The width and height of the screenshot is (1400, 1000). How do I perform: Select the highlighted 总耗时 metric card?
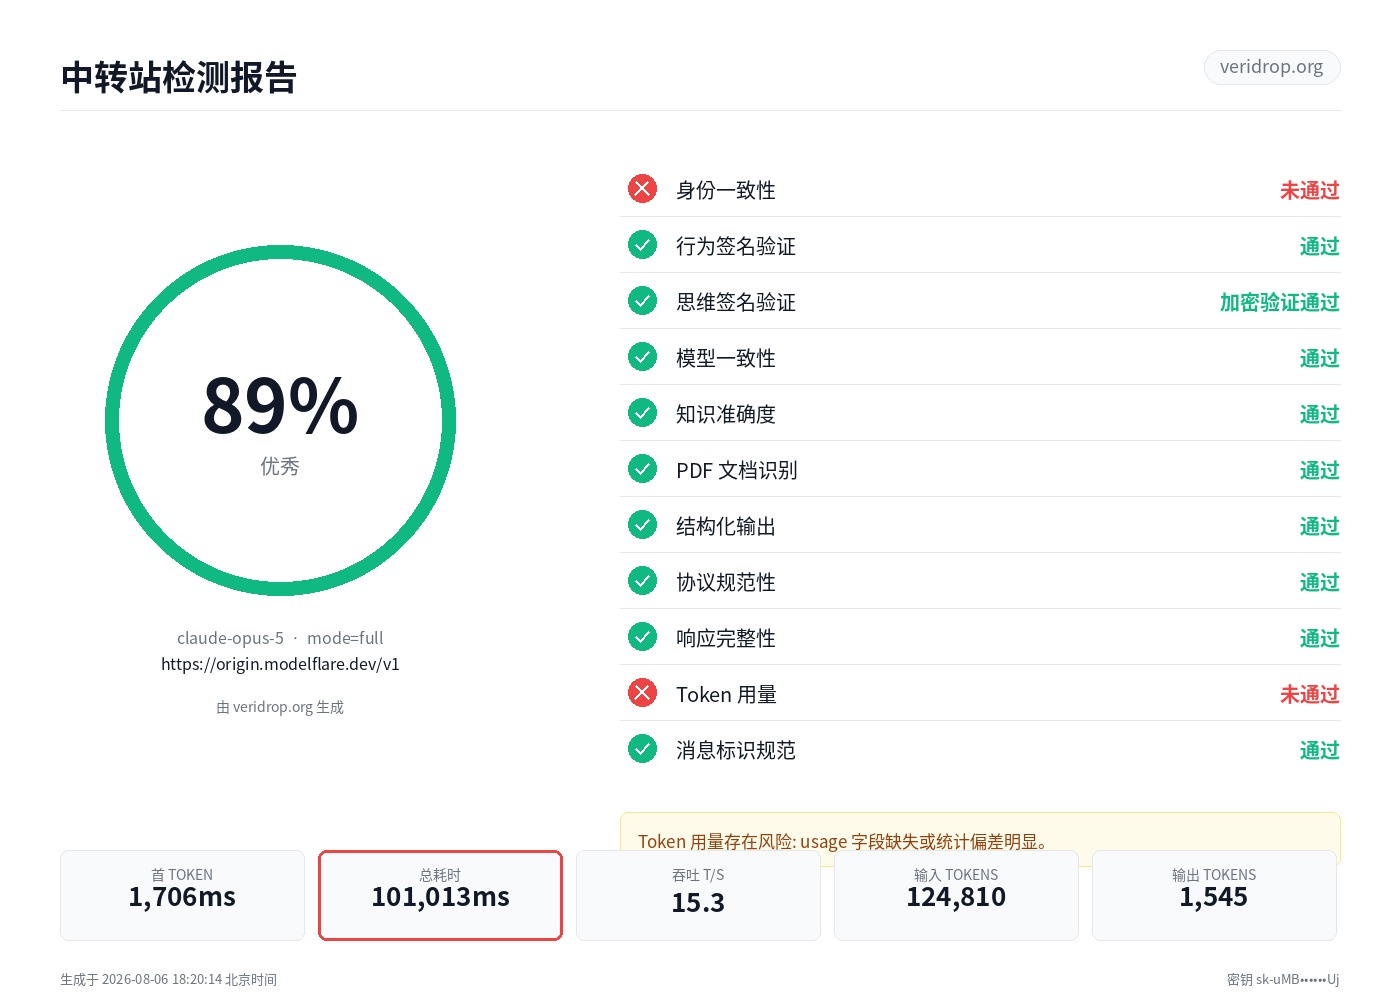(x=440, y=895)
